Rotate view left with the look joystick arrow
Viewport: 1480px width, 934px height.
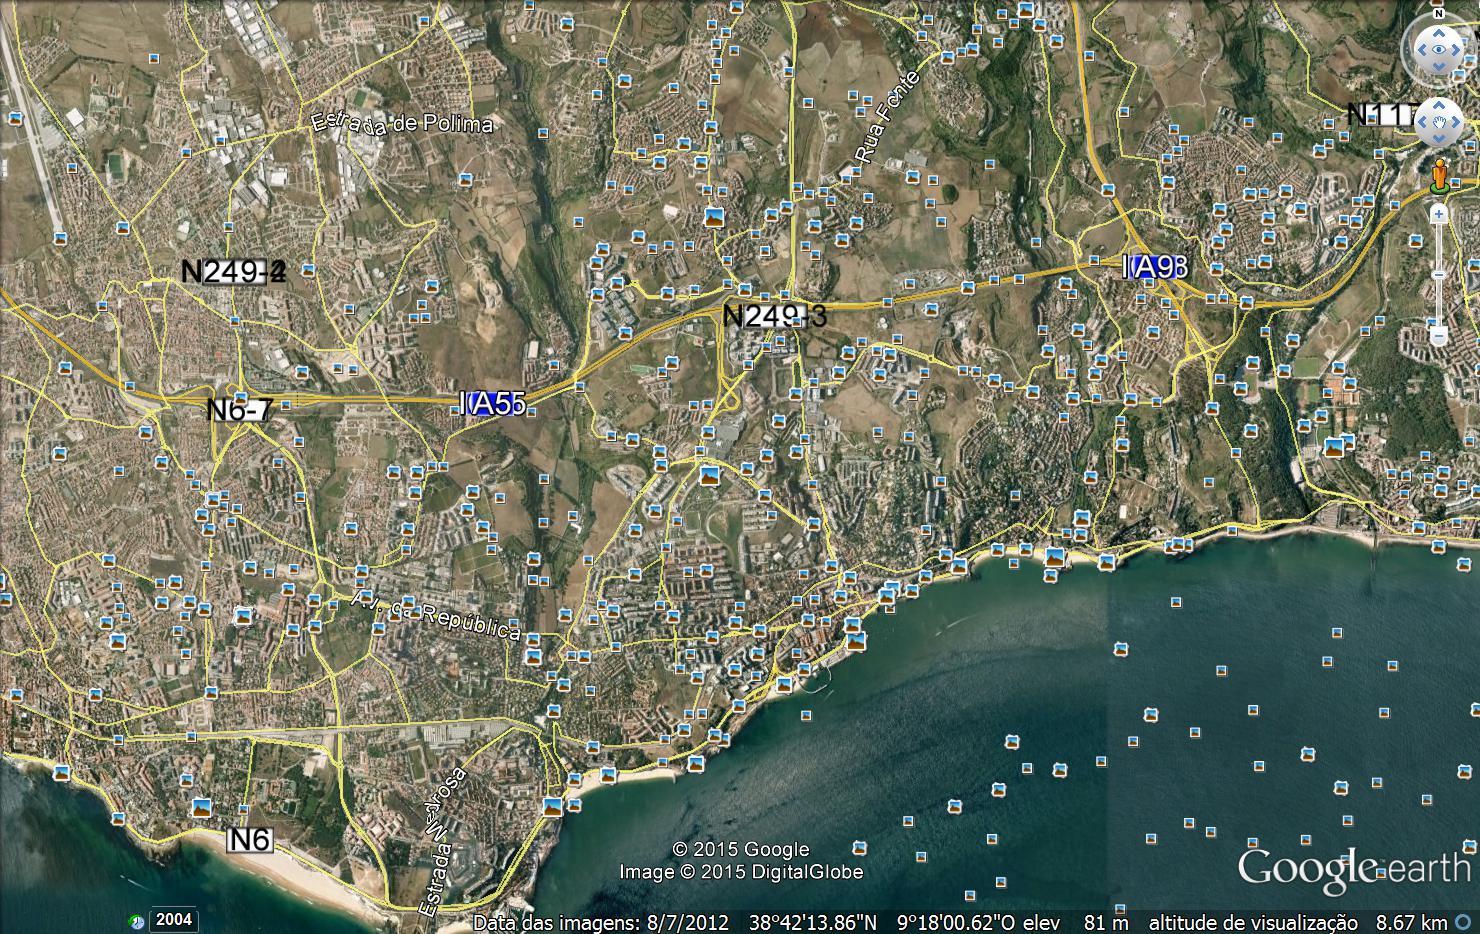pos(1420,48)
